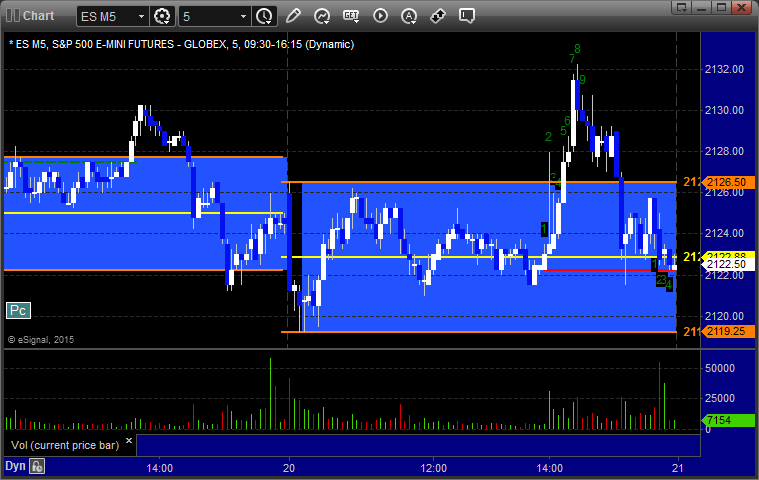Open the gear symbol settings menu

tap(162, 16)
